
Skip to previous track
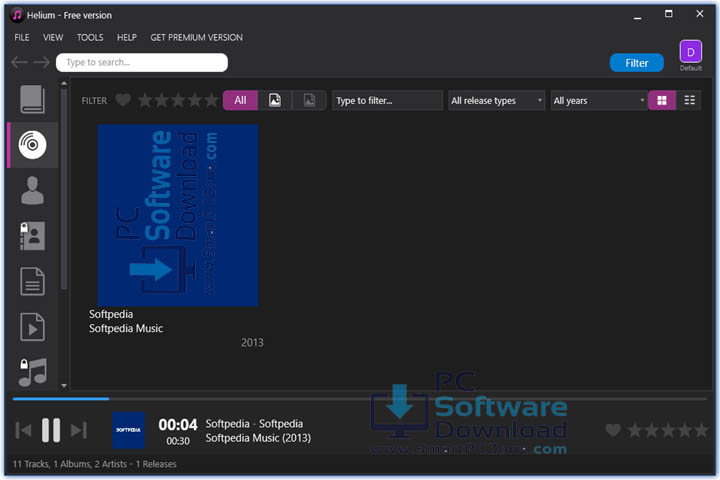pos(23,430)
